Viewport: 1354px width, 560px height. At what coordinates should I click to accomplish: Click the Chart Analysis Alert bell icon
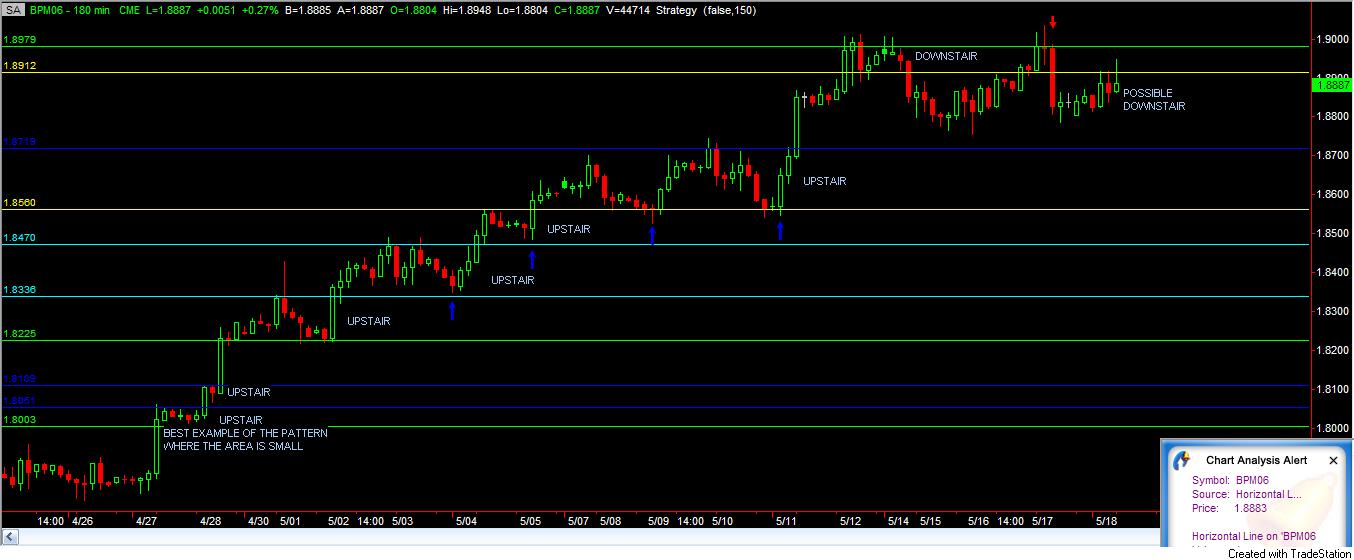(1182, 460)
